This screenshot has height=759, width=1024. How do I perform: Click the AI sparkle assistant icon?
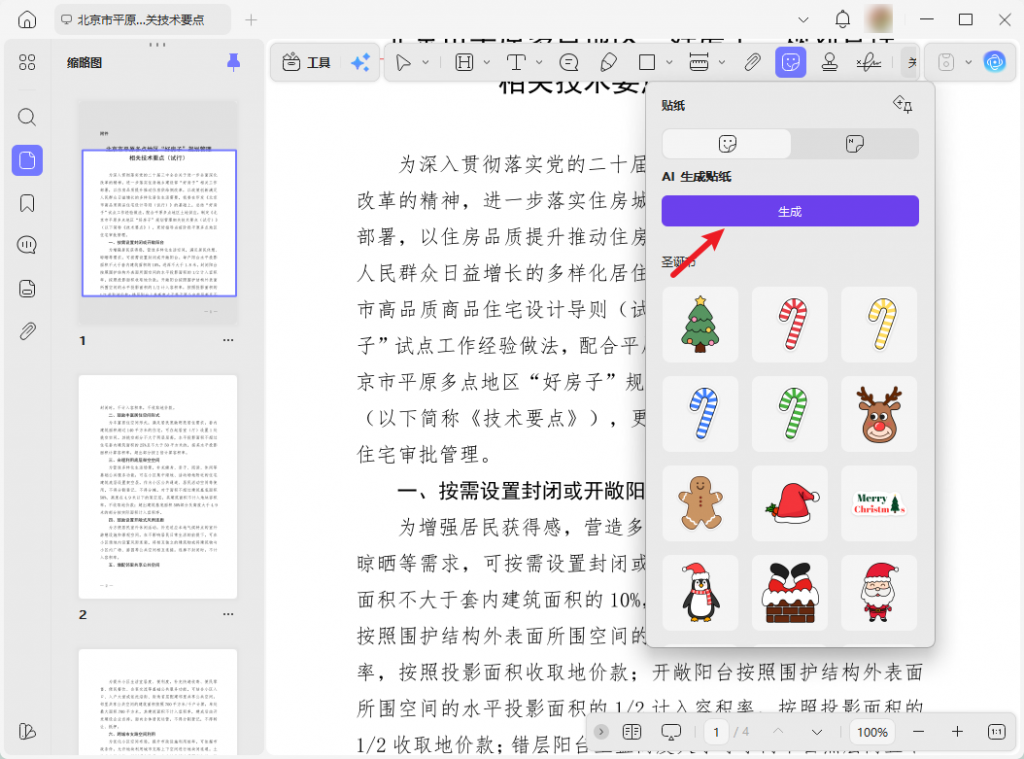click(x=362, y=62)
